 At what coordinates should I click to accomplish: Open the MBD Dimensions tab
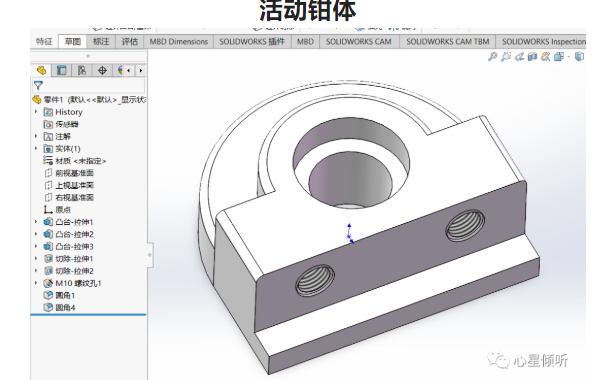coord(179,41)
